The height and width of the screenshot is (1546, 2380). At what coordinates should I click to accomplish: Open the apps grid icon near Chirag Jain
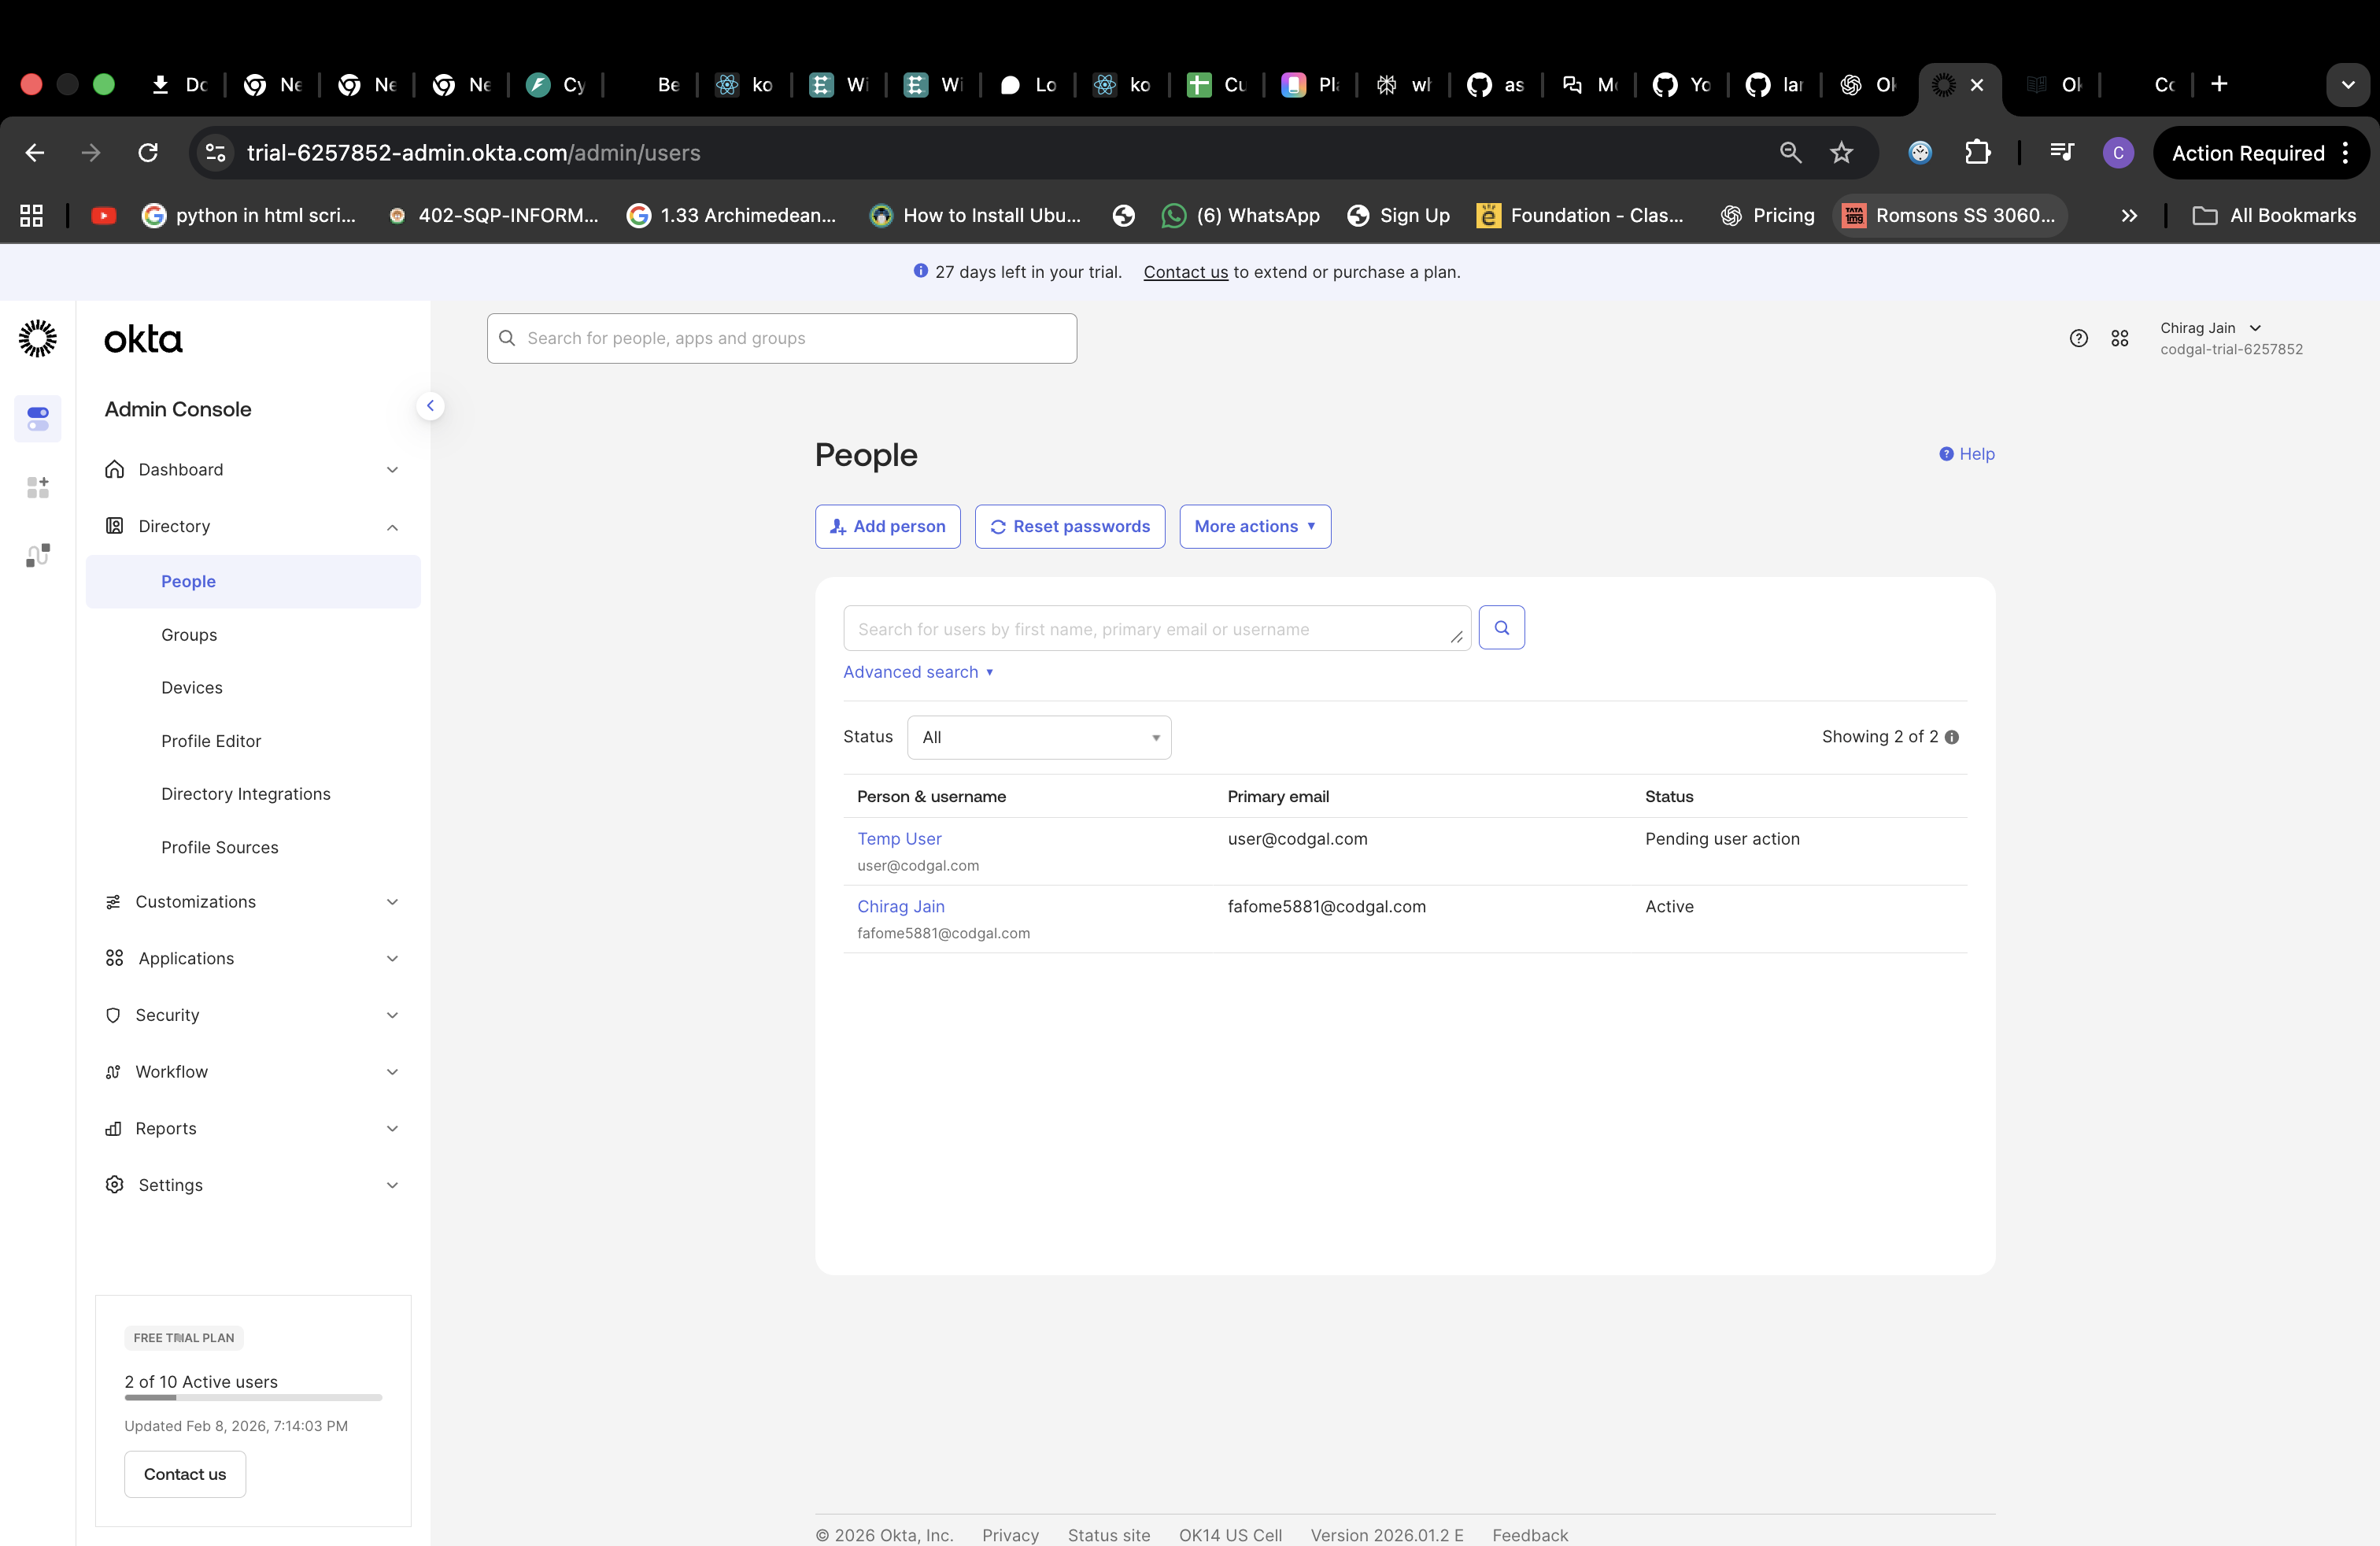pos(2119,338)
